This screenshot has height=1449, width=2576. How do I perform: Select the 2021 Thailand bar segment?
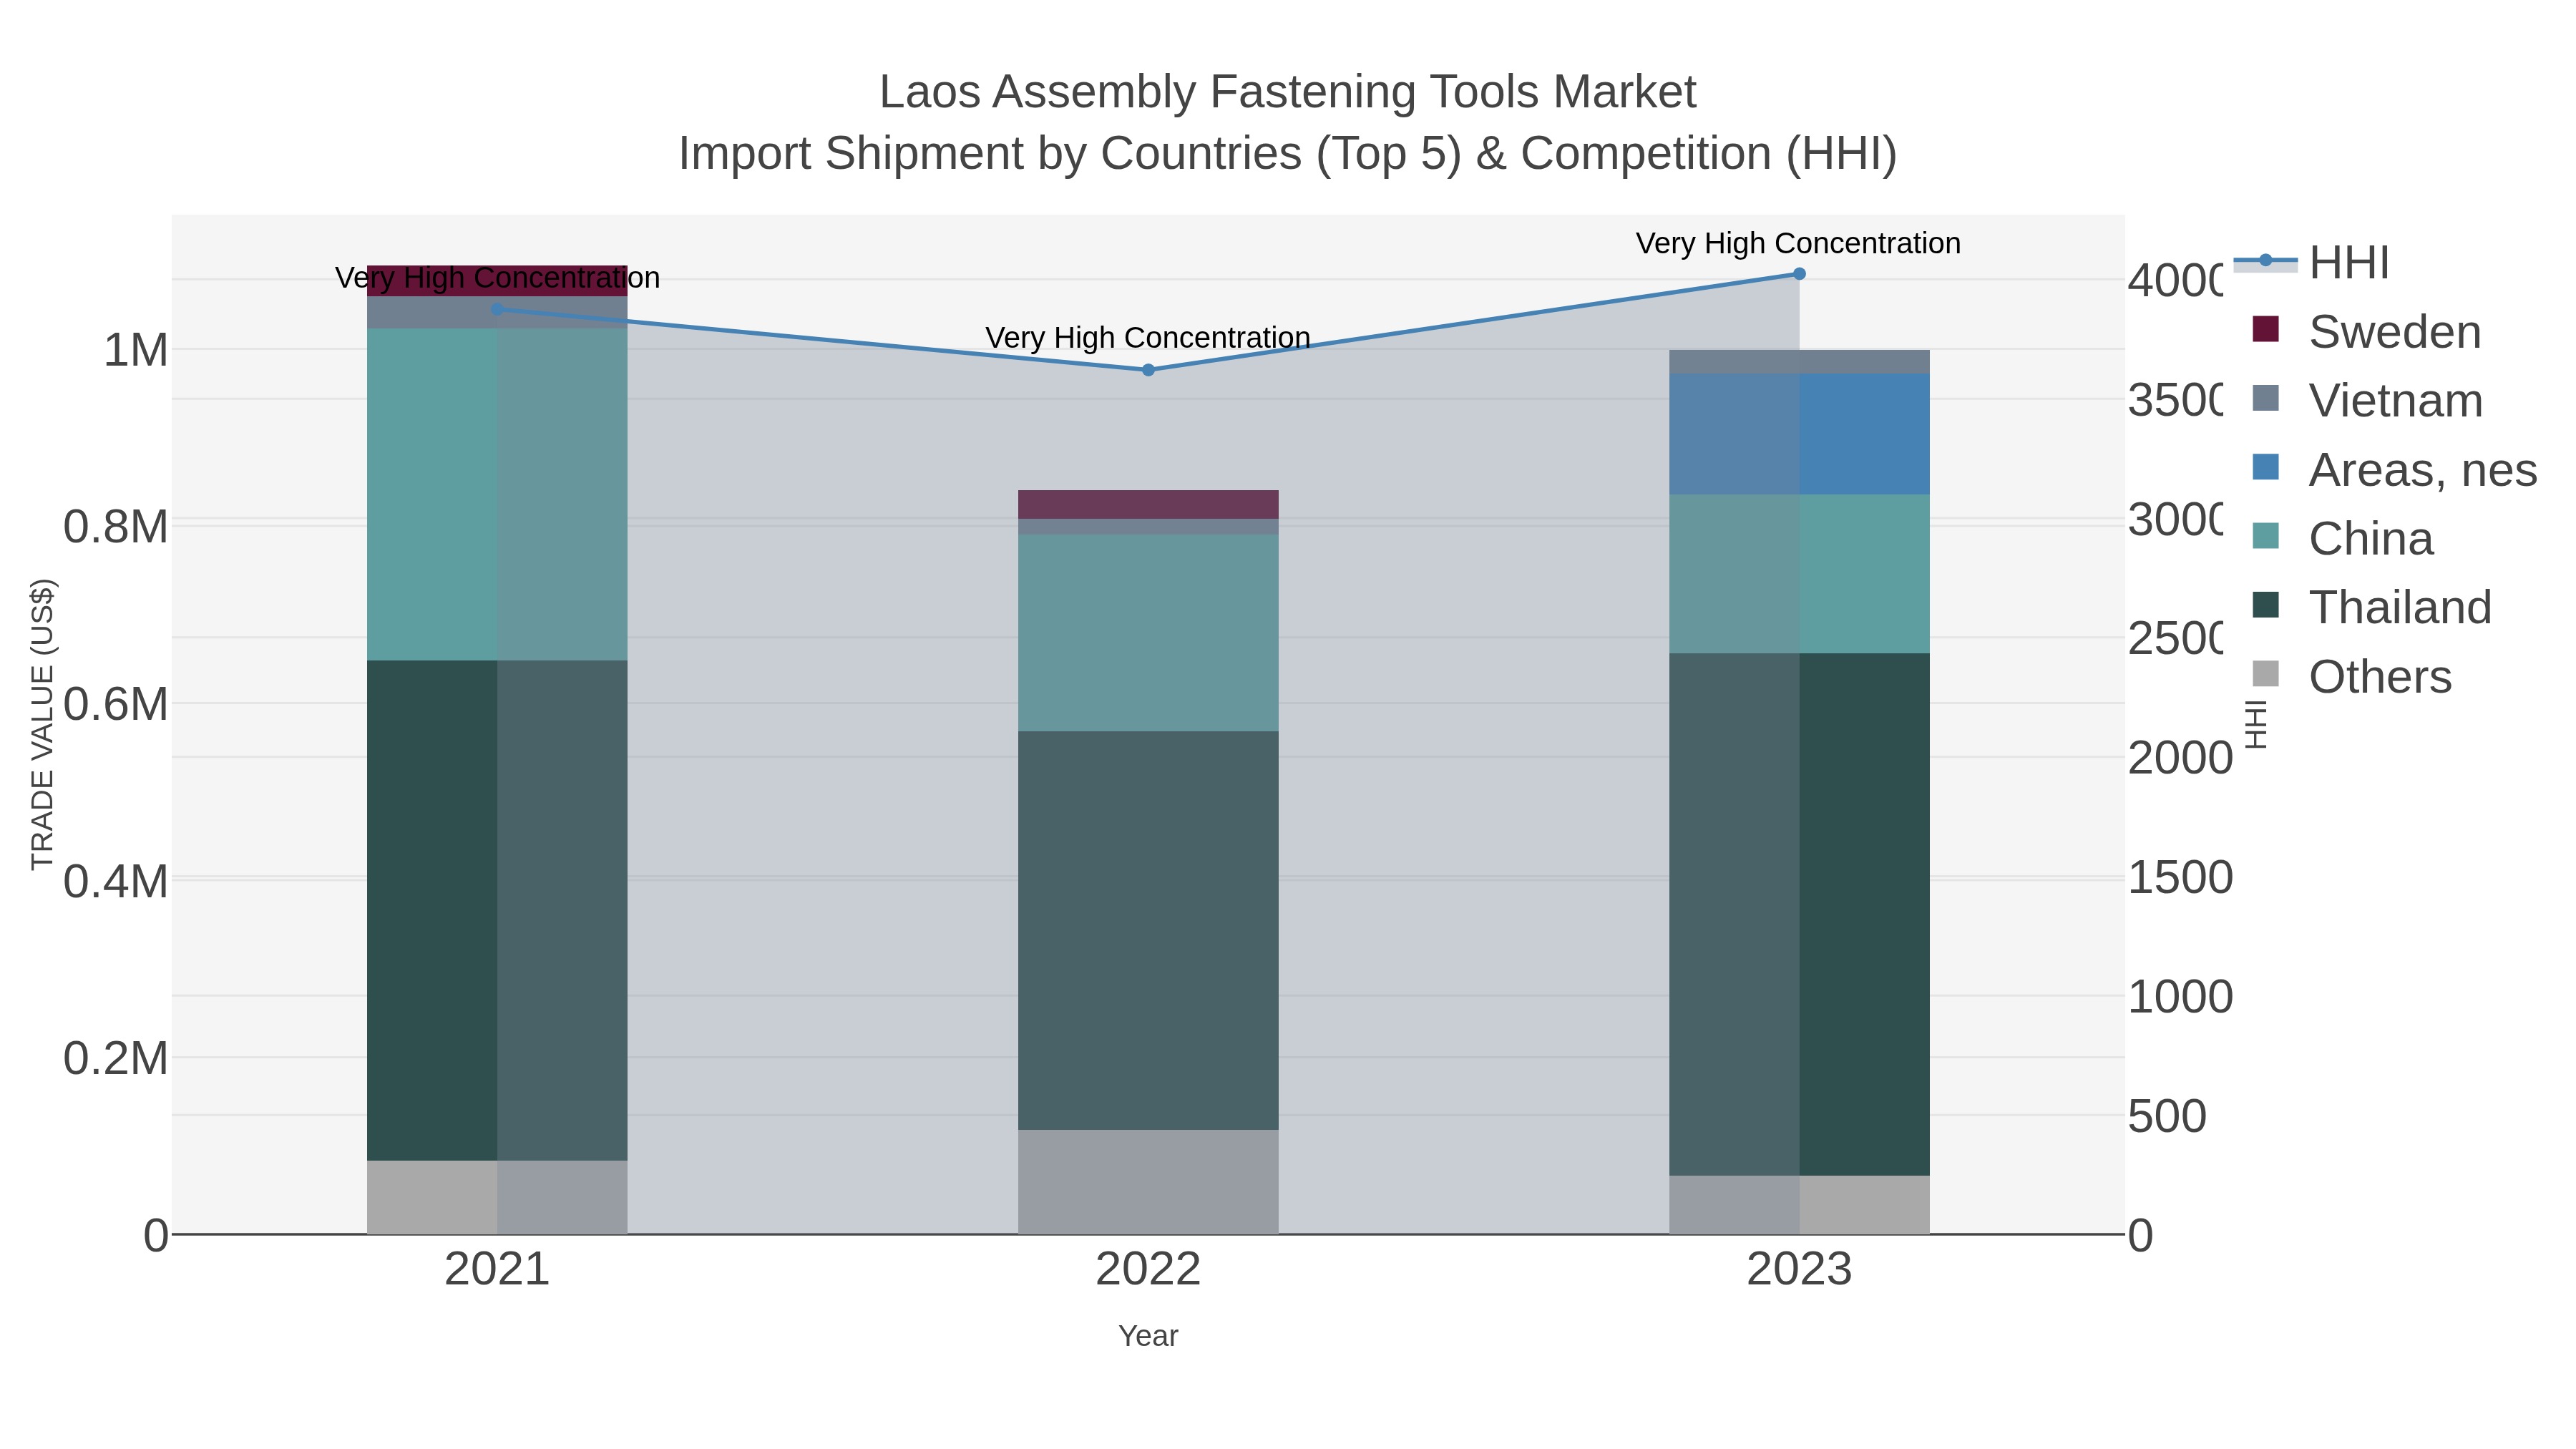(x=497, y=910)
